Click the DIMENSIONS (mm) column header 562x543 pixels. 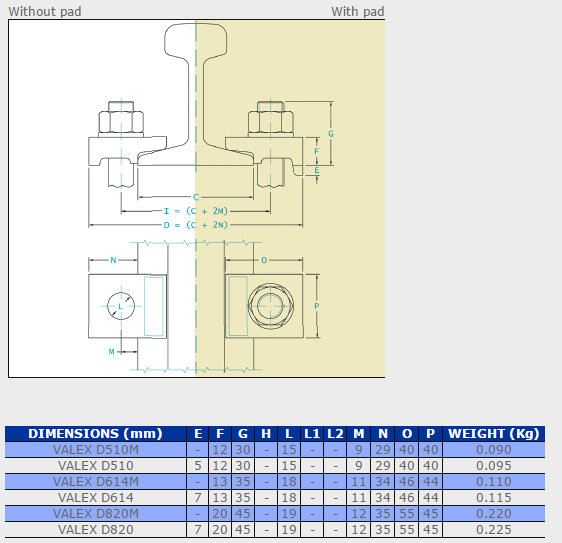point(95,434)
